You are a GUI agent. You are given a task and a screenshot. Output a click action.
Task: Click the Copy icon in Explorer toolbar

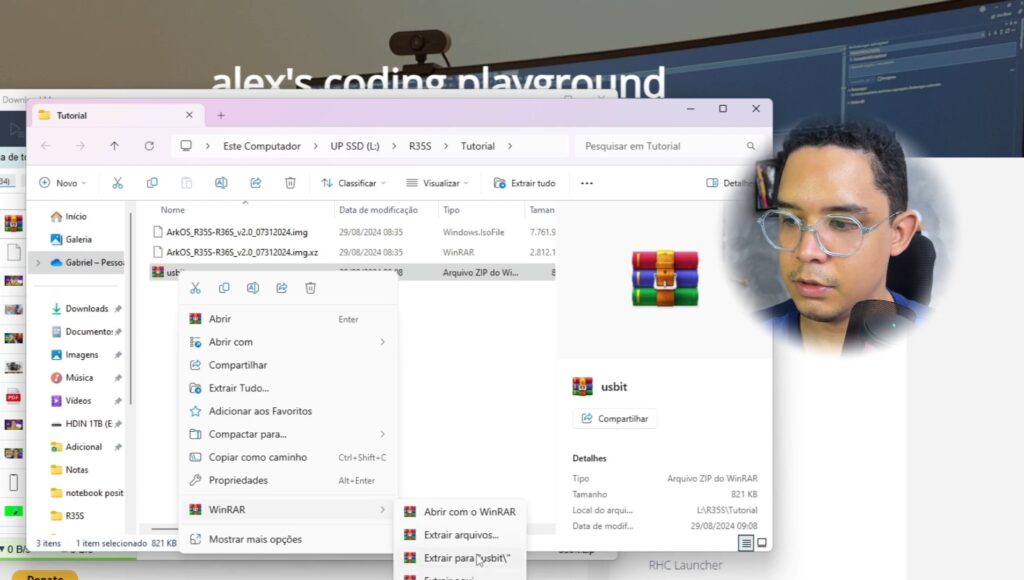(152, 183)
